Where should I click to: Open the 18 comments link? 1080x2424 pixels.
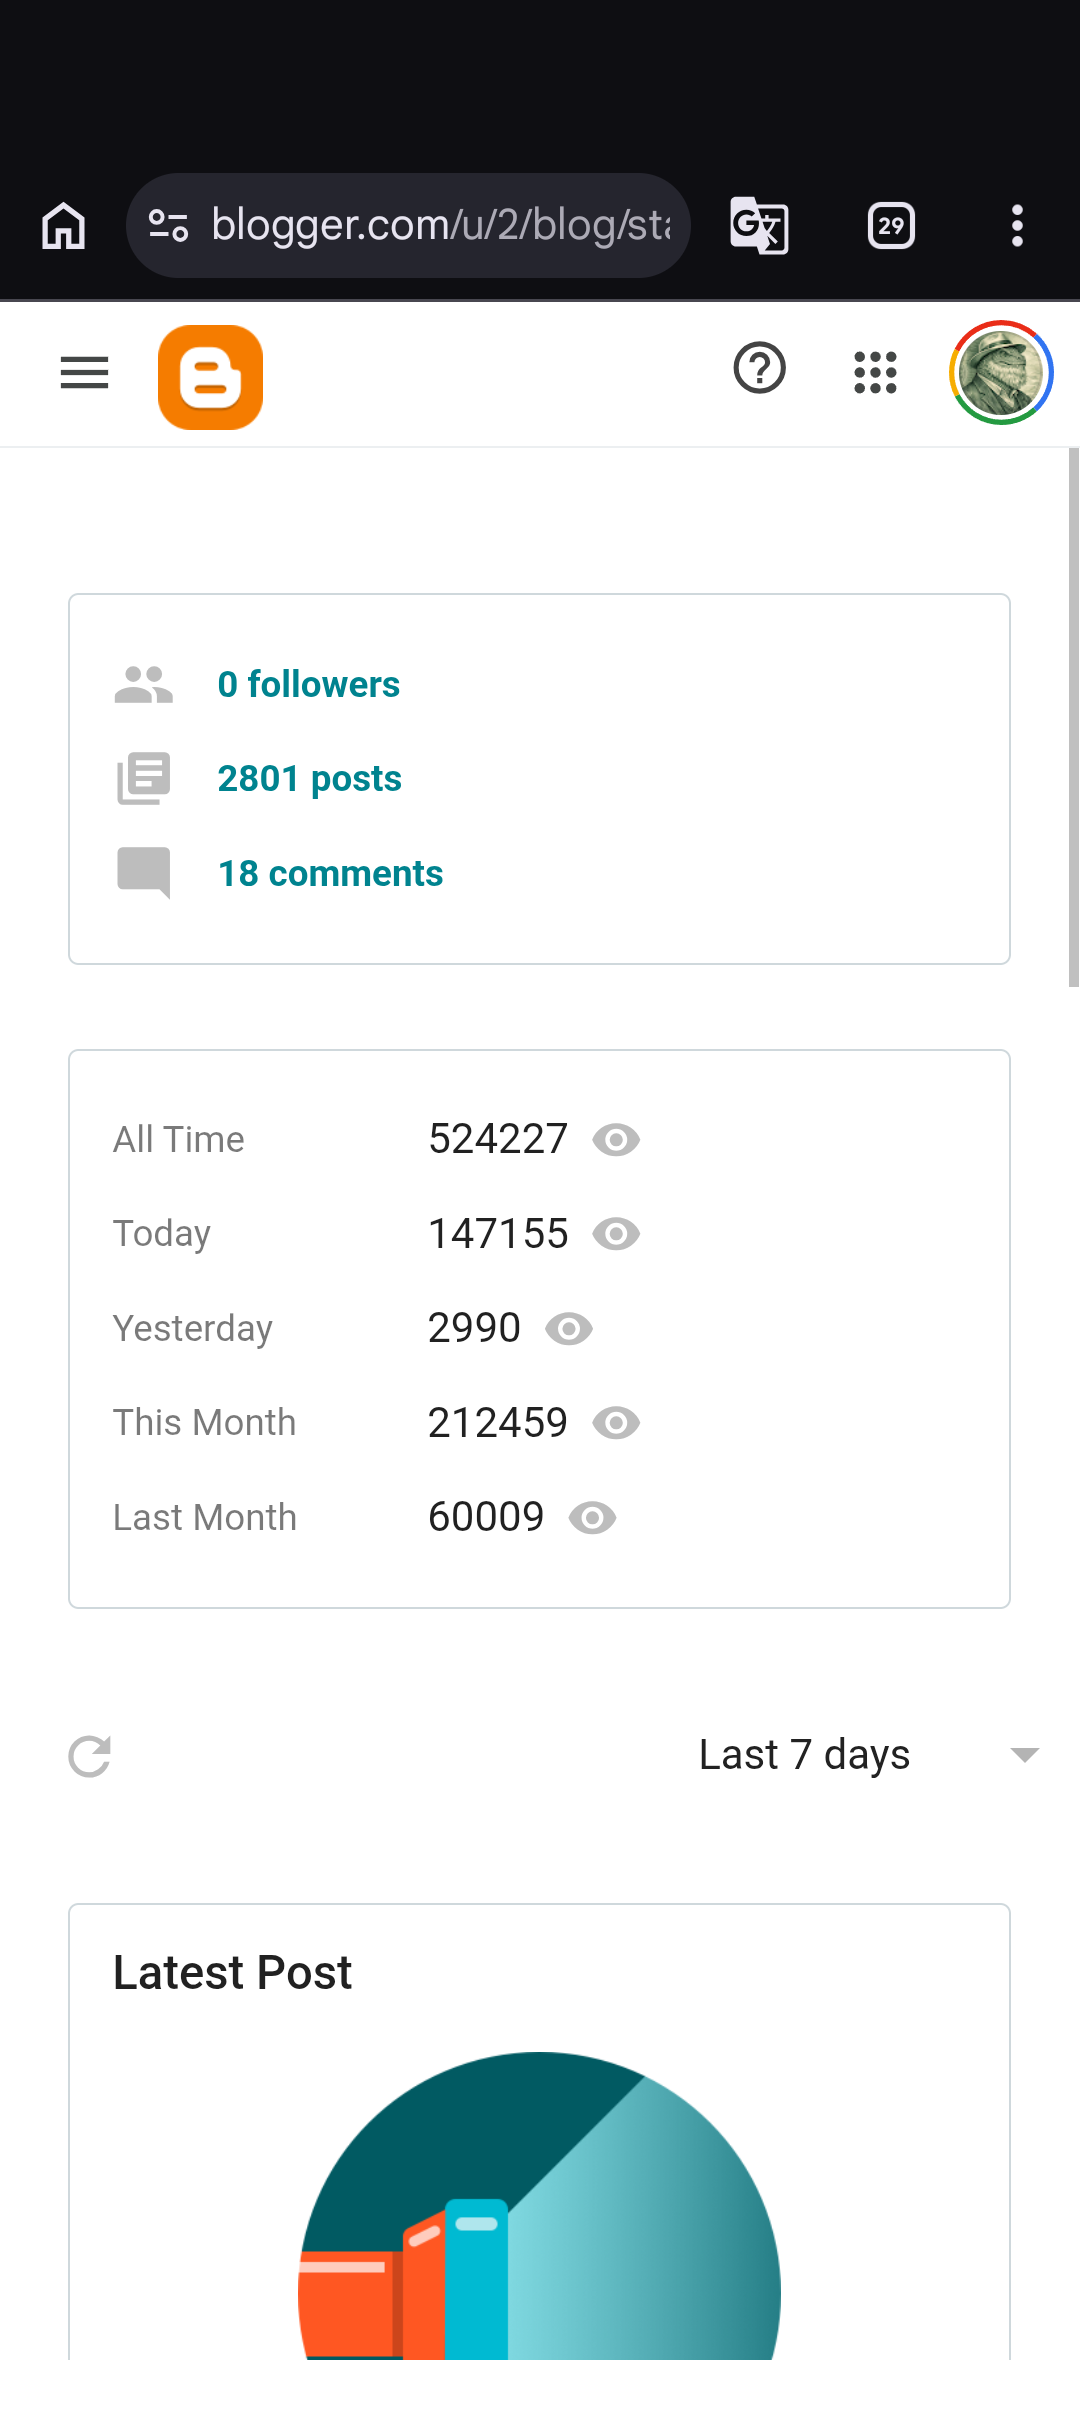[331, 874]
